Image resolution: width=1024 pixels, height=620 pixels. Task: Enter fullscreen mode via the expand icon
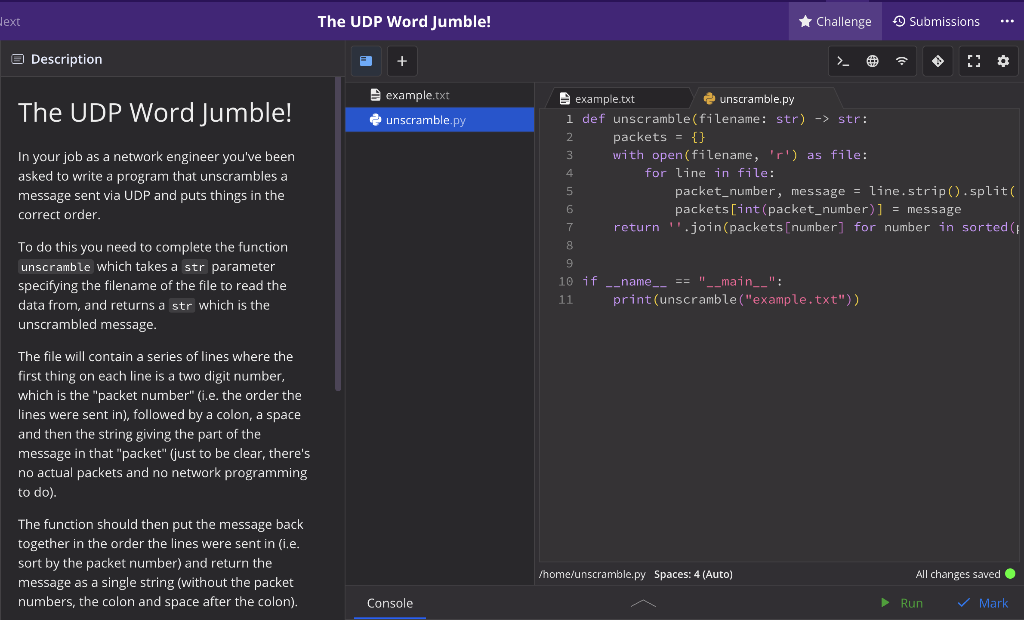(973, 61)
